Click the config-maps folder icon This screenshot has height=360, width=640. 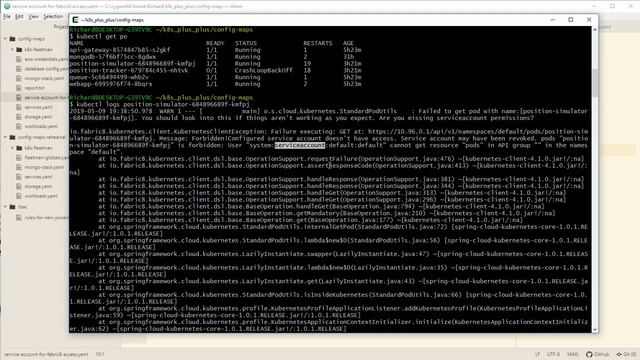click(x=12, y=39)
